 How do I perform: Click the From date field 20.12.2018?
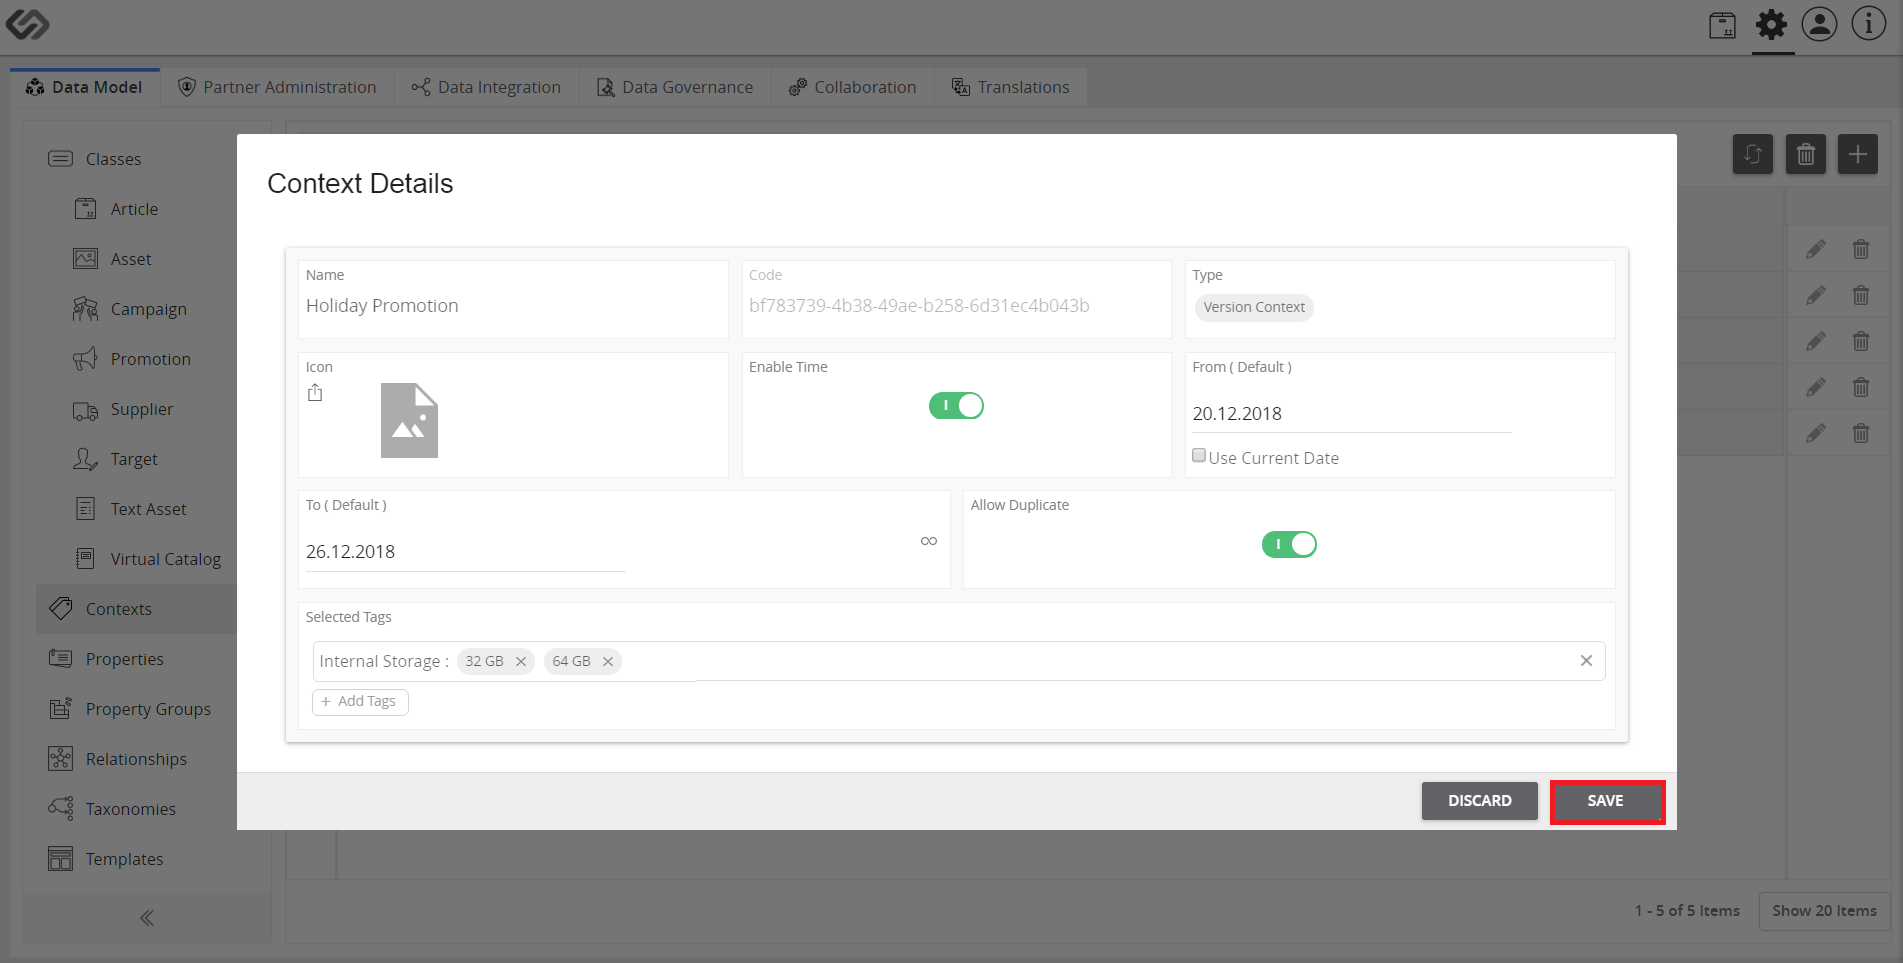(x=1351, y=413)
